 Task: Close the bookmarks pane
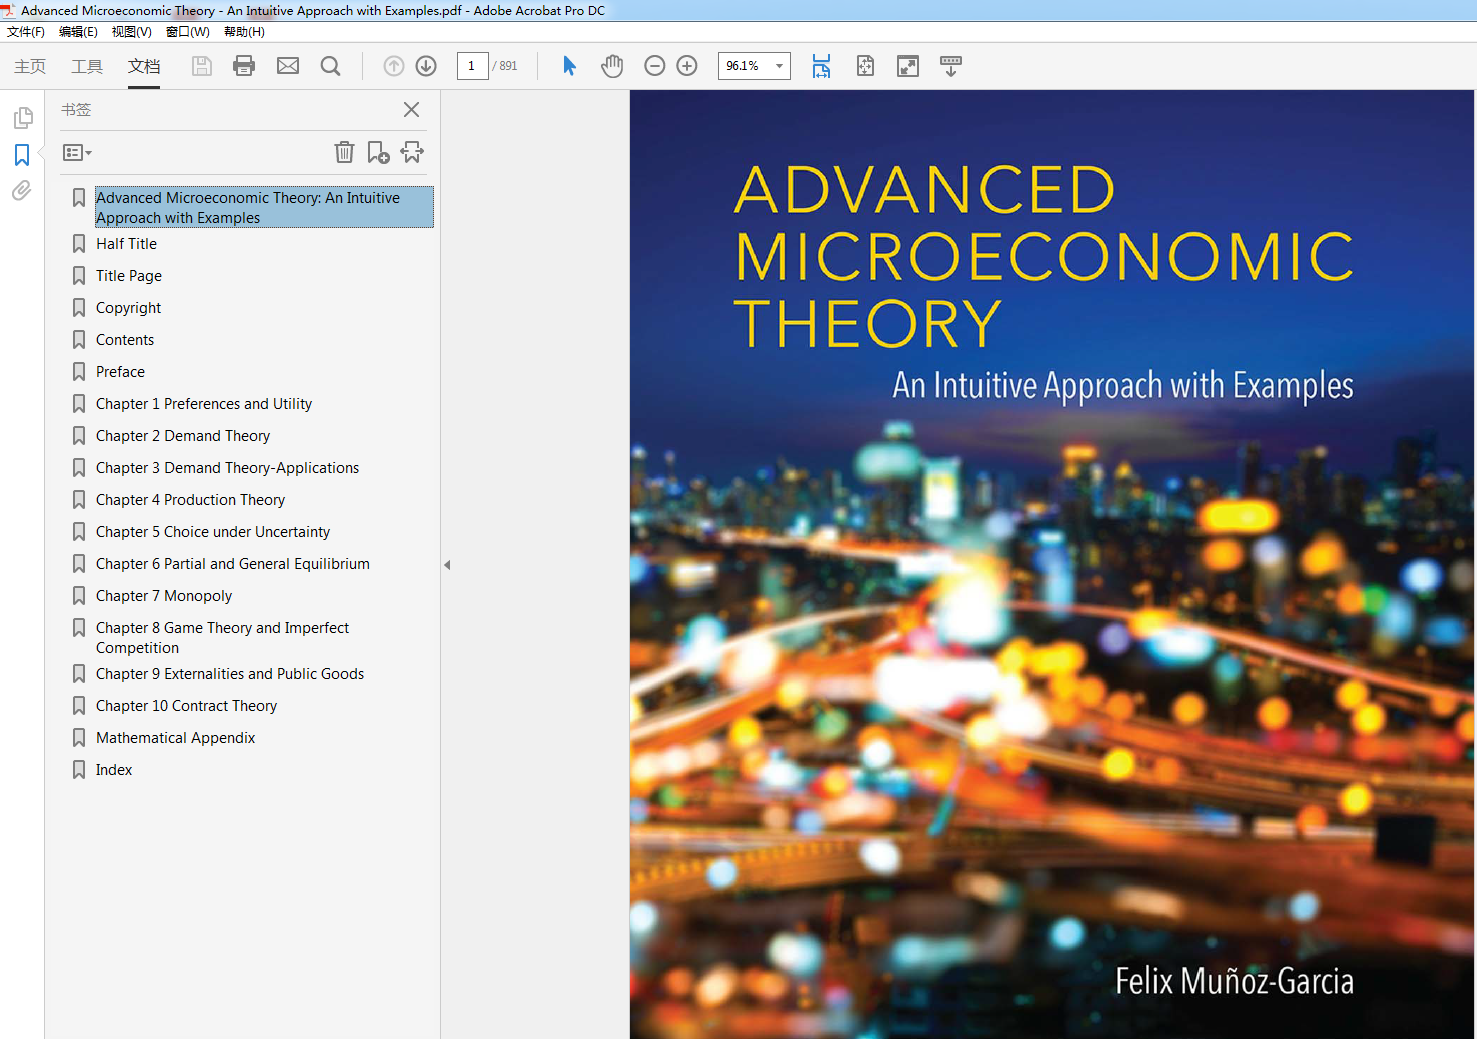pos(411,110)
